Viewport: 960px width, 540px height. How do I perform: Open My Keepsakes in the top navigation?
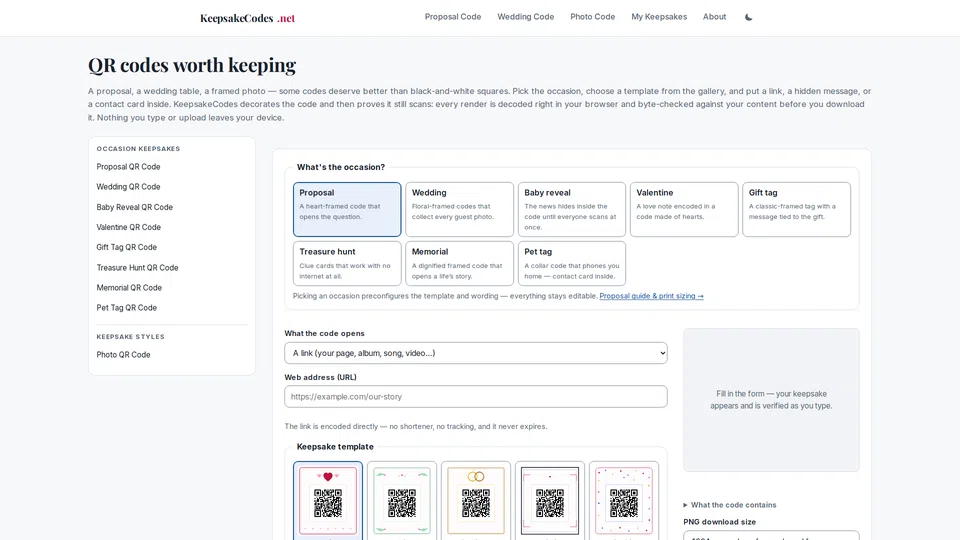659,17
